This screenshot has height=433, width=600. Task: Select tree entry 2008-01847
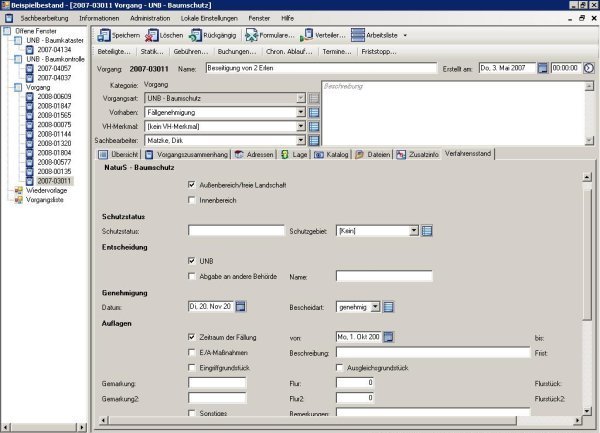pyautogui.click(x=54, y=106)
